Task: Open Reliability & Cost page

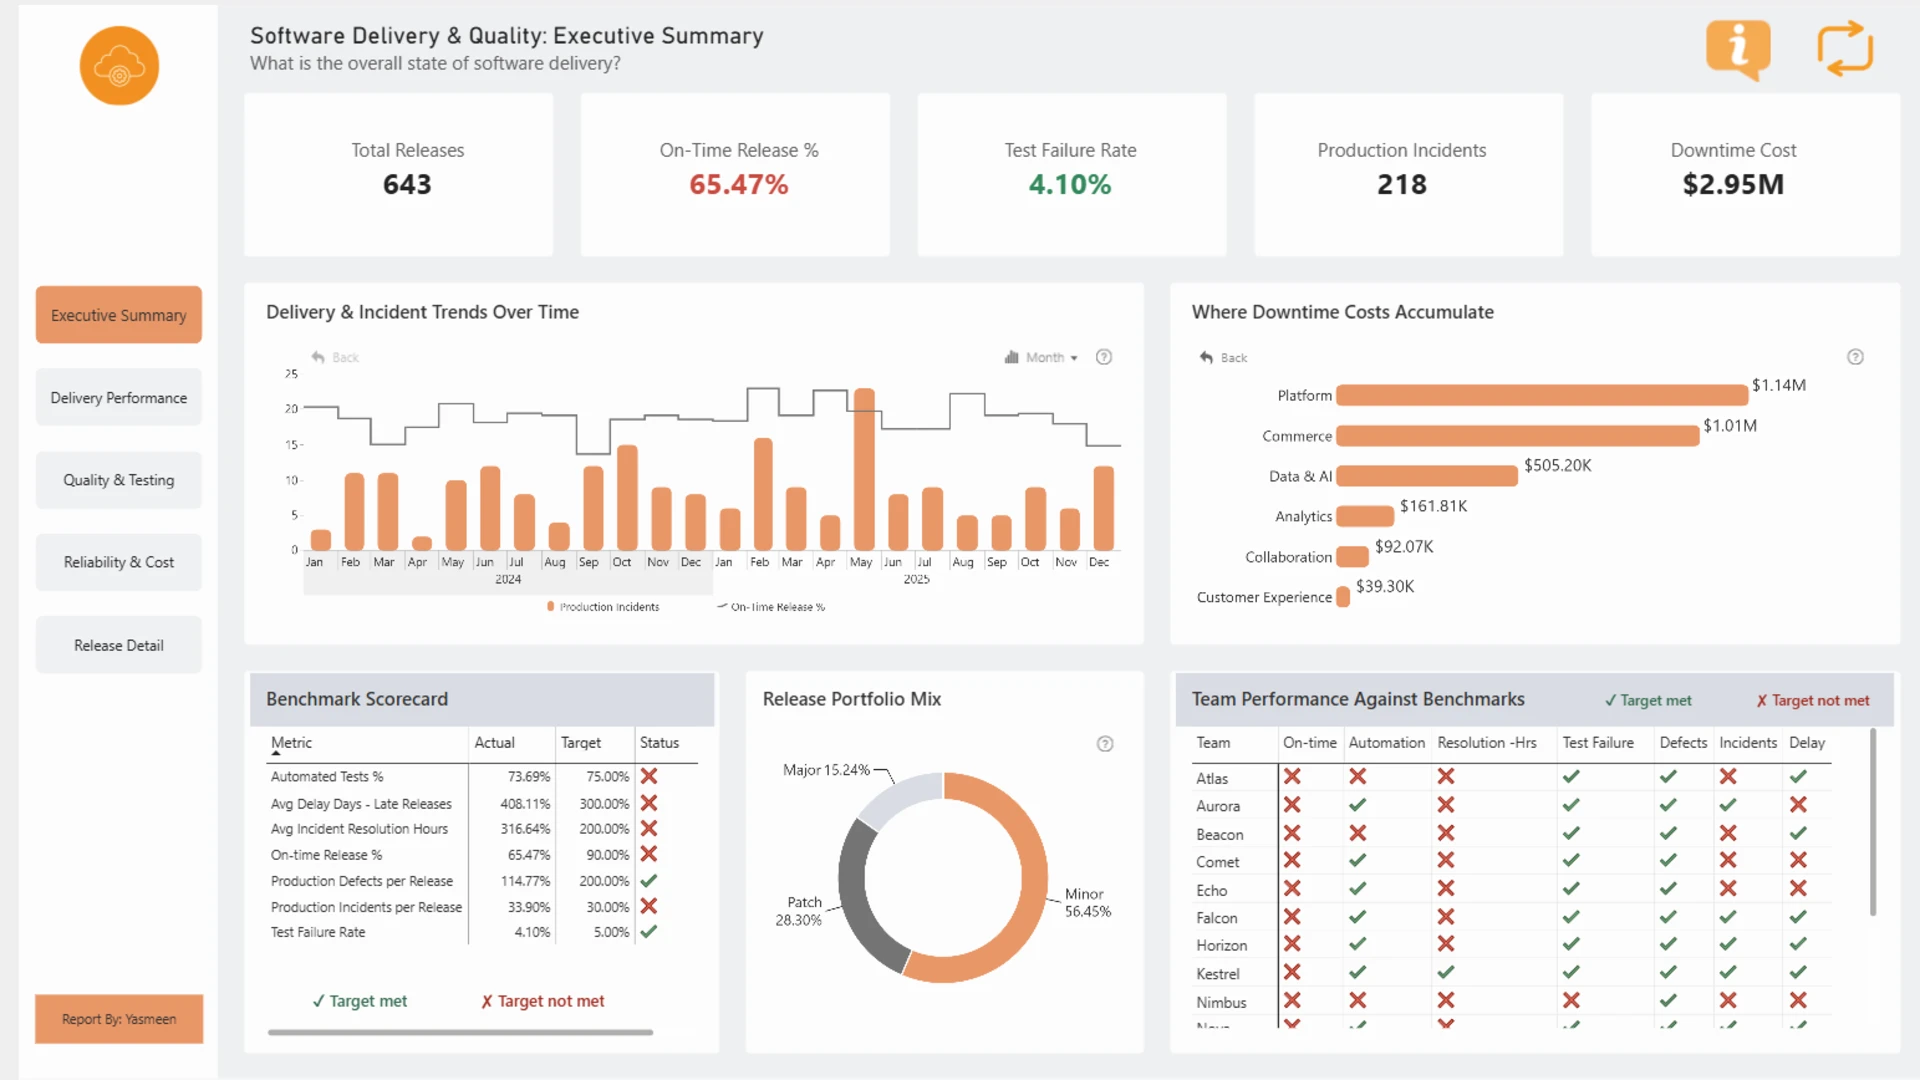Action: (119, 562)
